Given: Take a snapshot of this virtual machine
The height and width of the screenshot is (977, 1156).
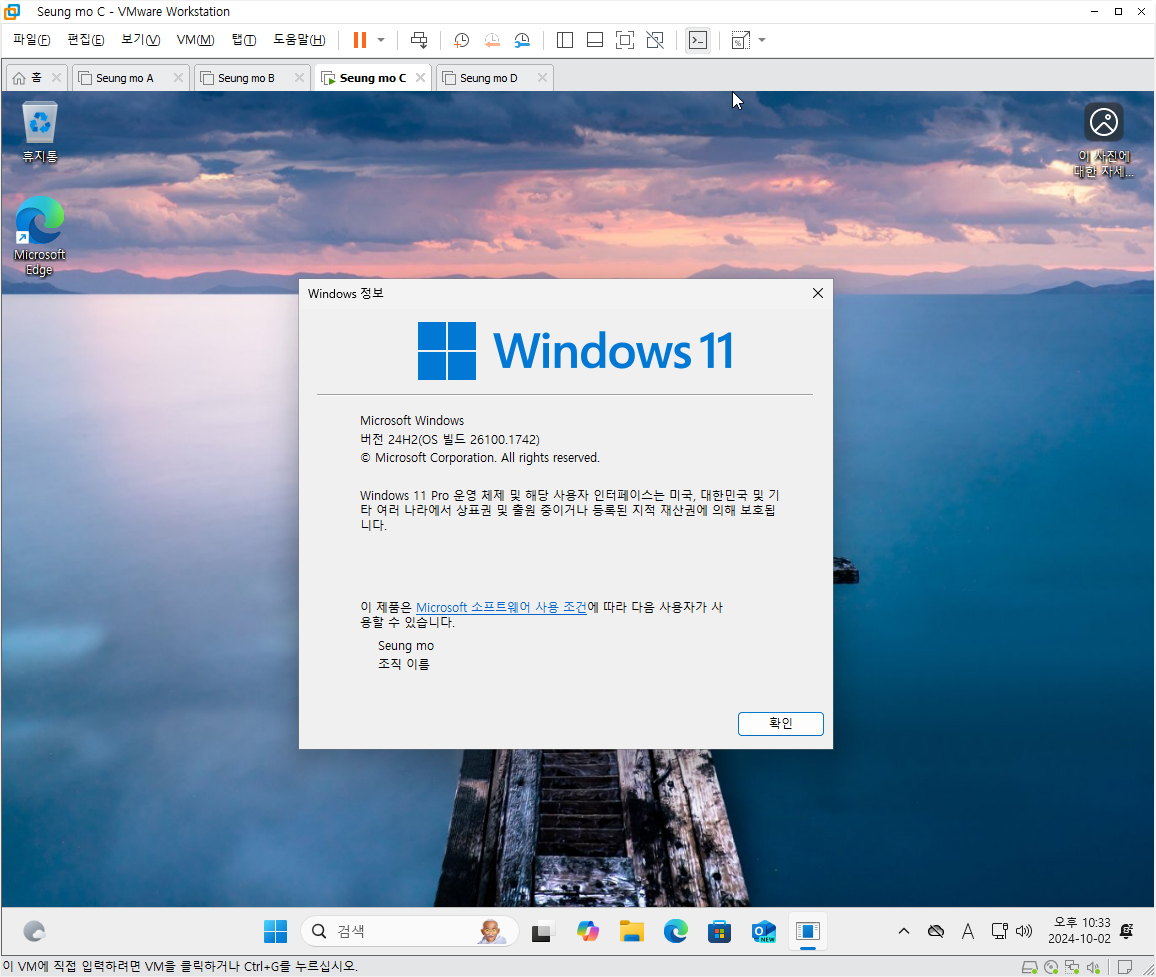Looking at the screenshot, I should 462,40.
